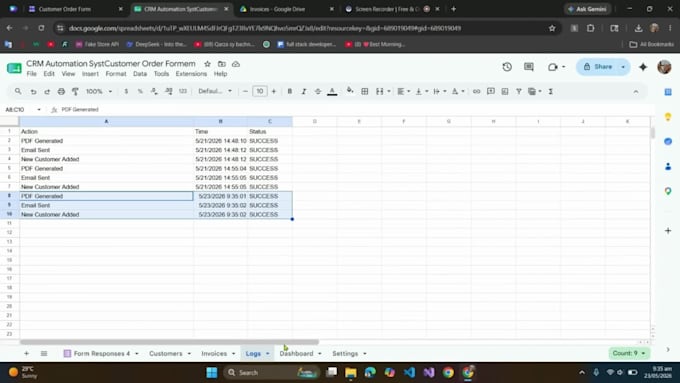680x383 pixels.
Task: Format as currency
Action: pyautogui.click(x=126, y=92)
